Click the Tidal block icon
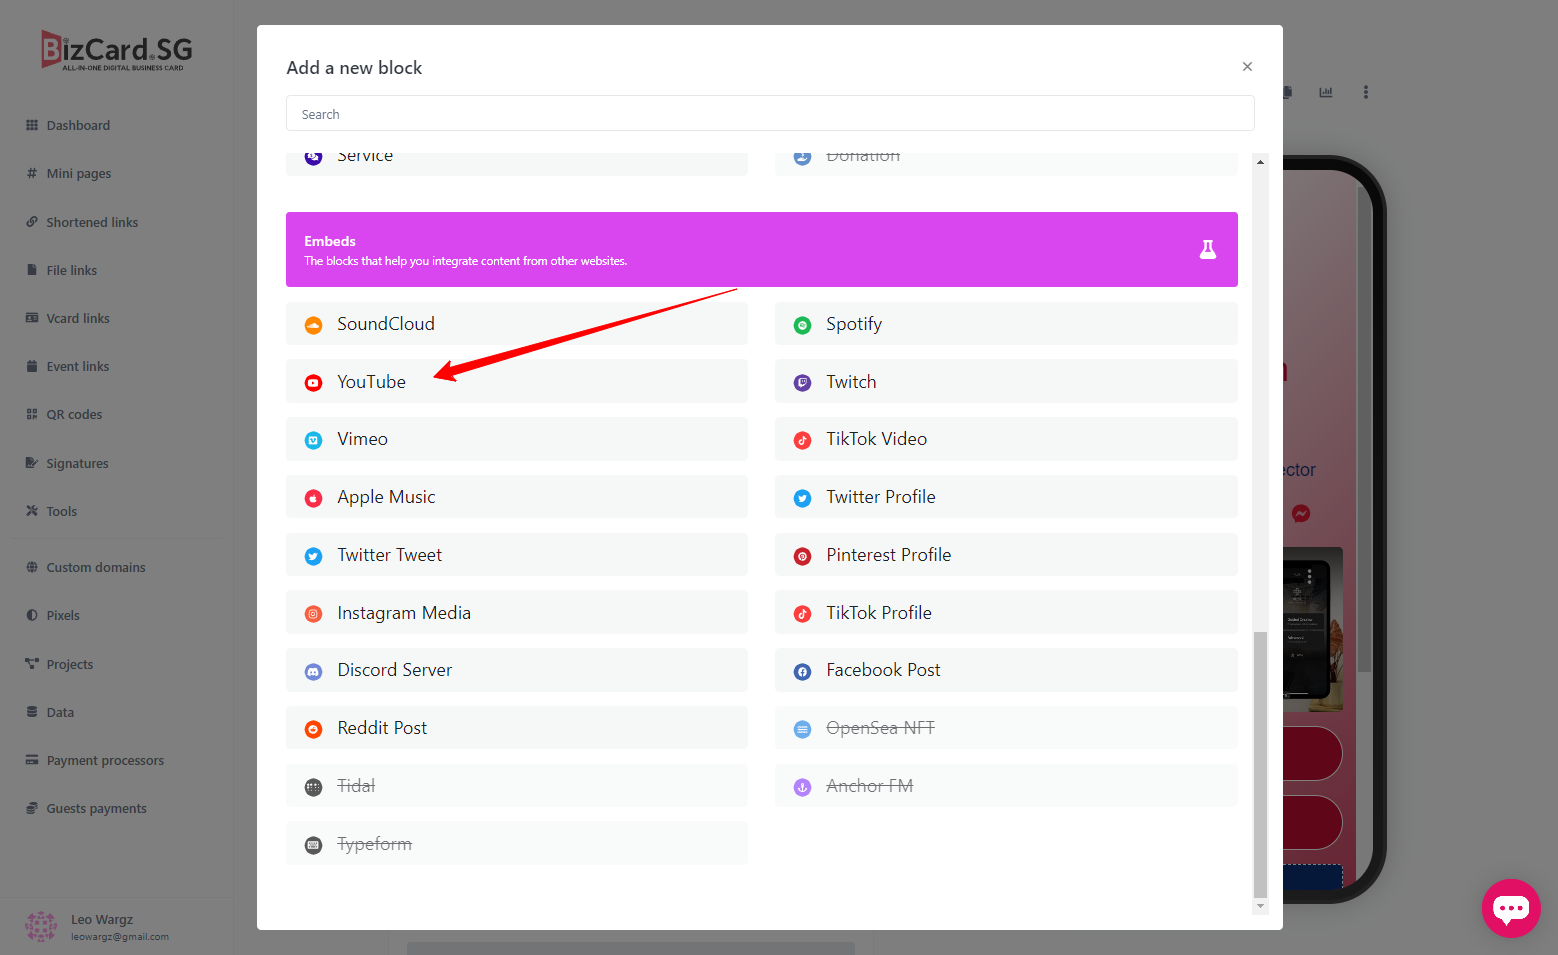 pyautogui.click(x=313, y=787)
